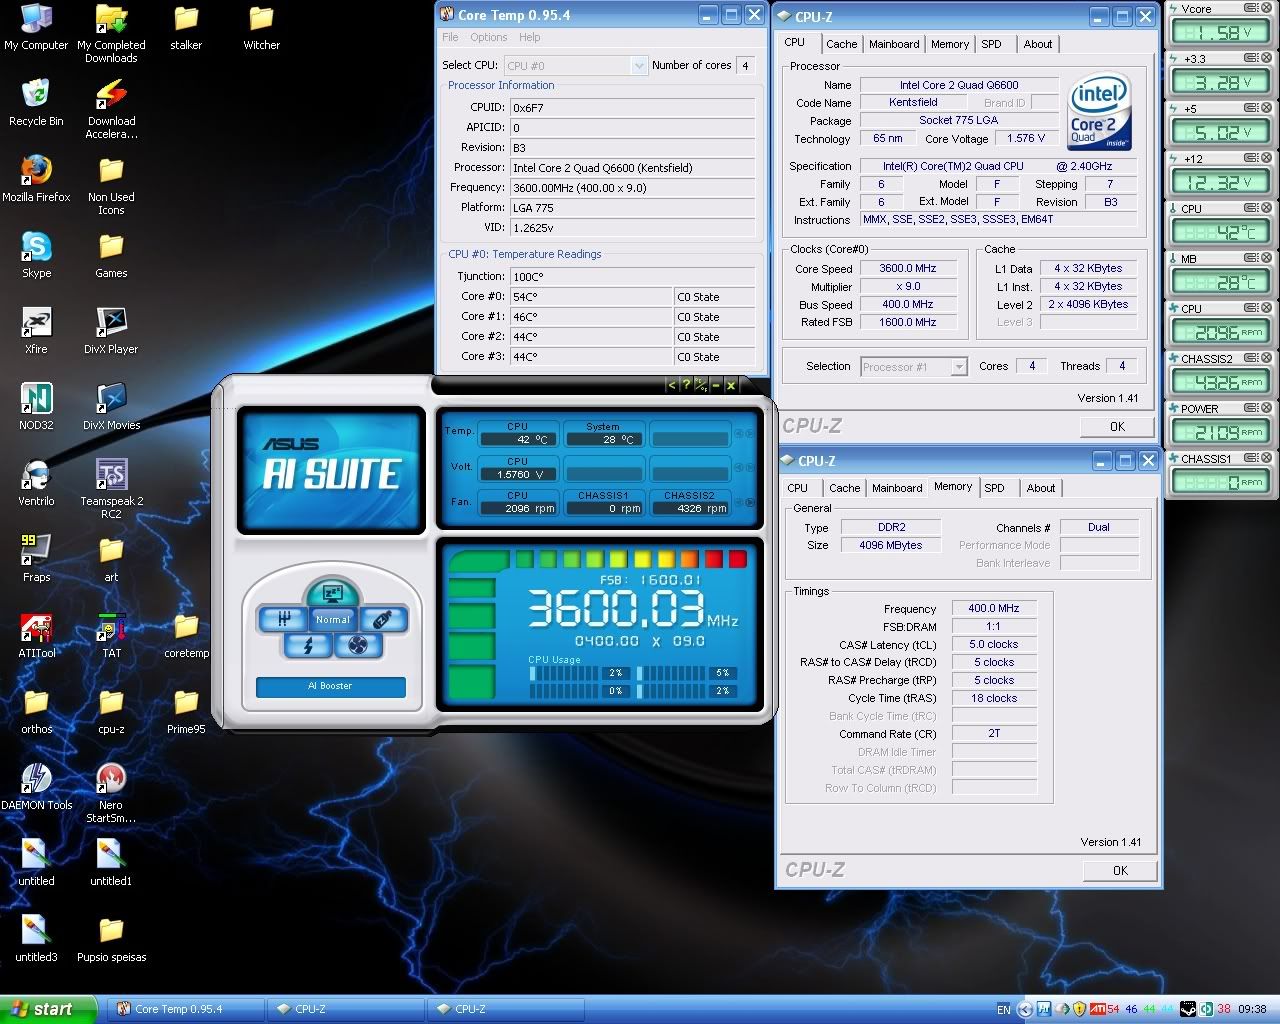This screenshot has height=1024, width=1280.
Task: Select the AI Booster lightning bolt icon
Action: (x=308, y=645)
